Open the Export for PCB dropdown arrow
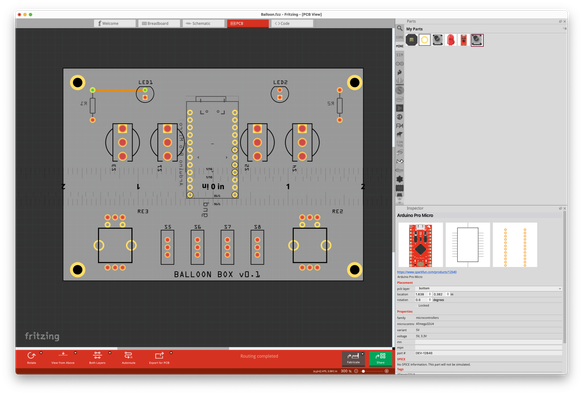 171,353
